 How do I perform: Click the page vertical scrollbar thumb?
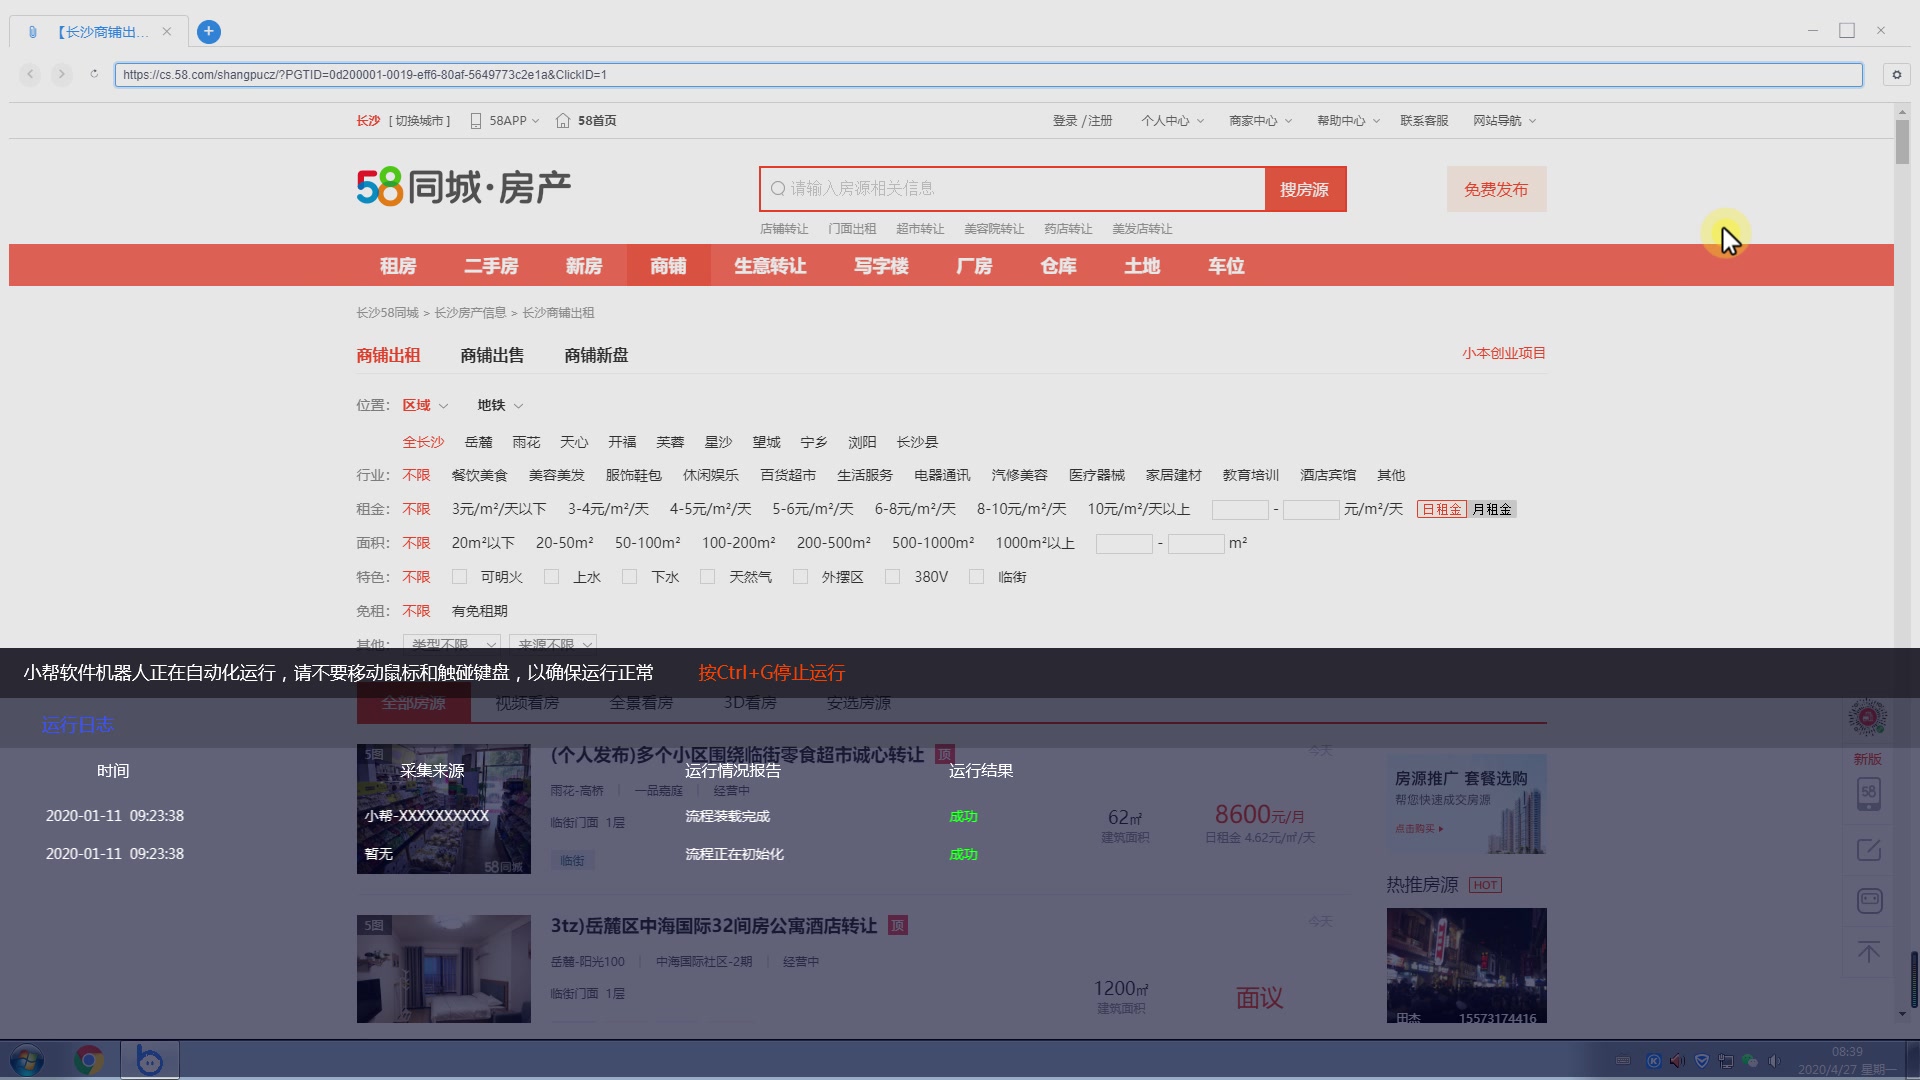1902,141
